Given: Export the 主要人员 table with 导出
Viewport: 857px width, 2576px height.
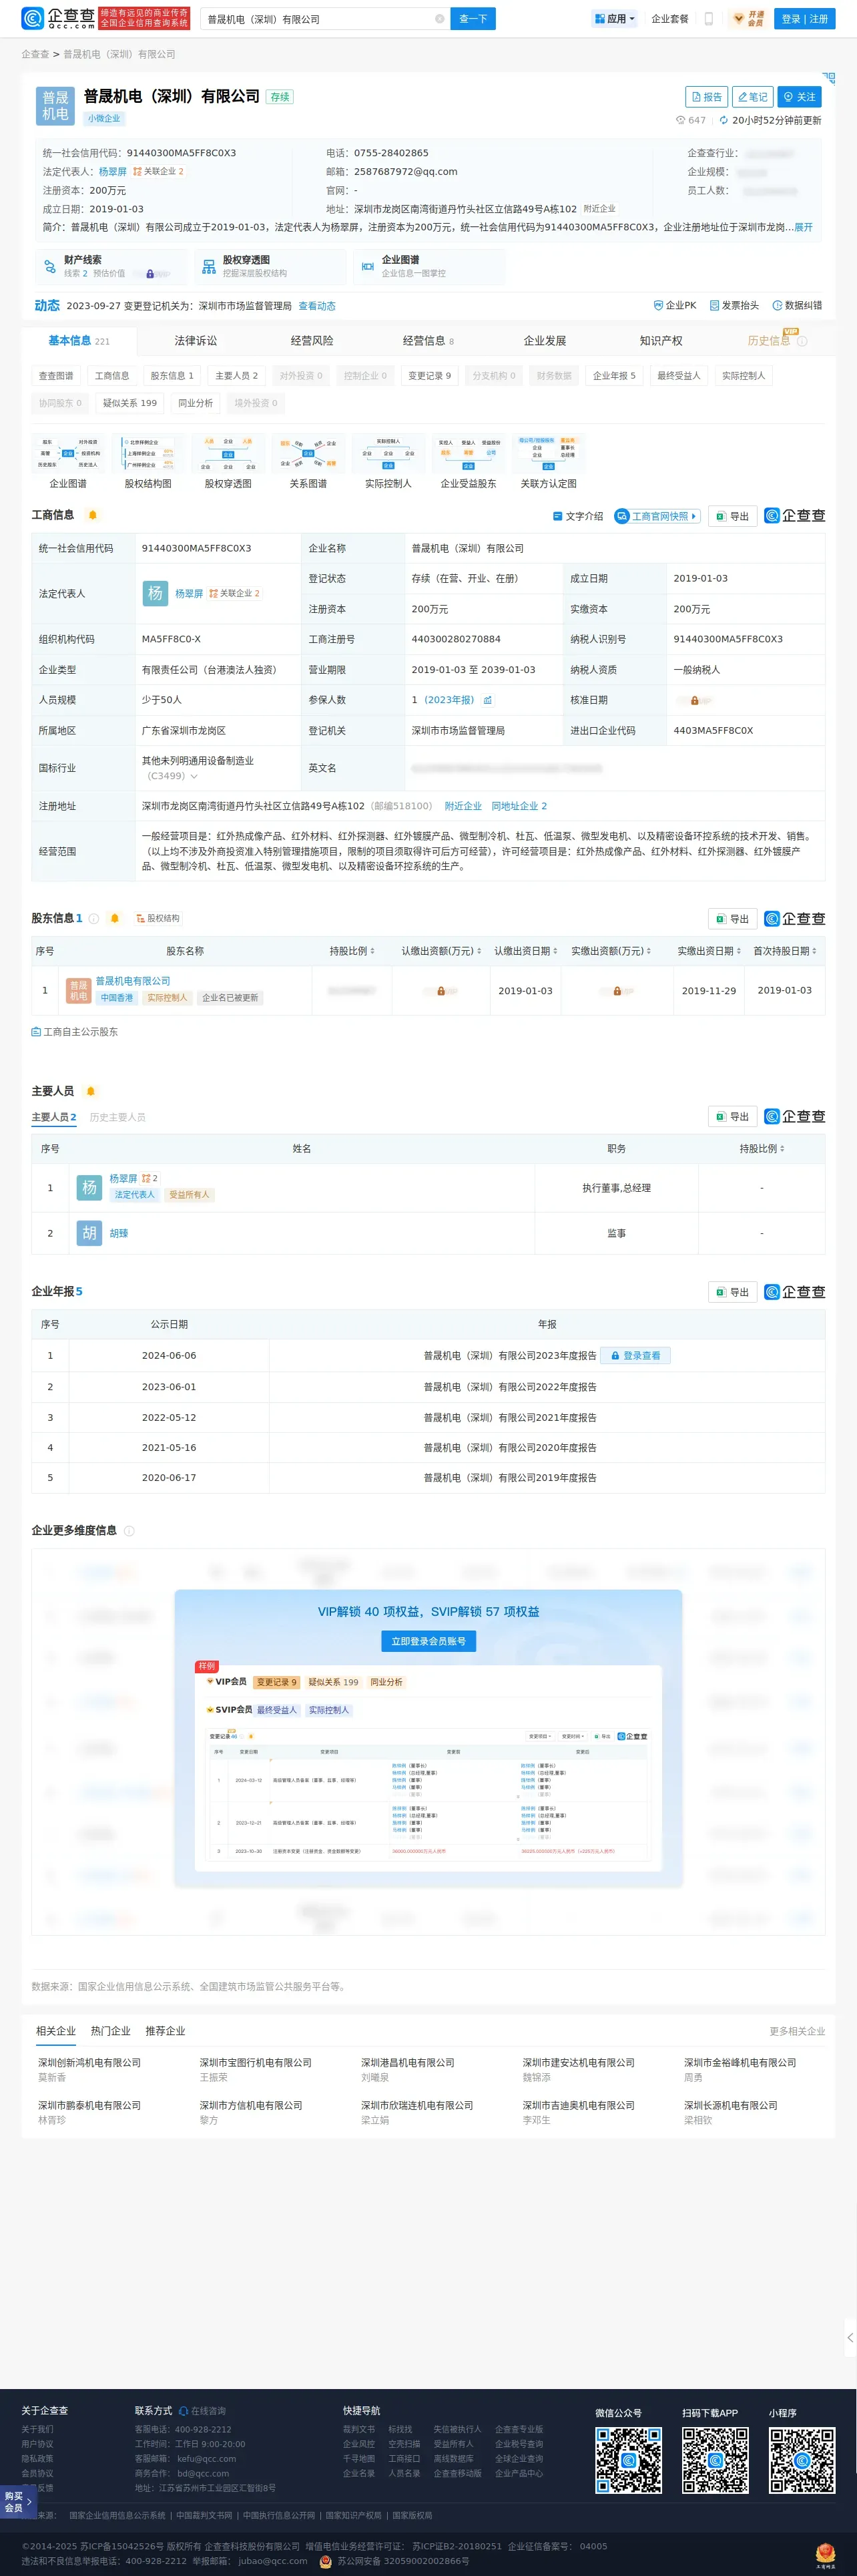Looking at the screenshot, I should coord(733,1117).
